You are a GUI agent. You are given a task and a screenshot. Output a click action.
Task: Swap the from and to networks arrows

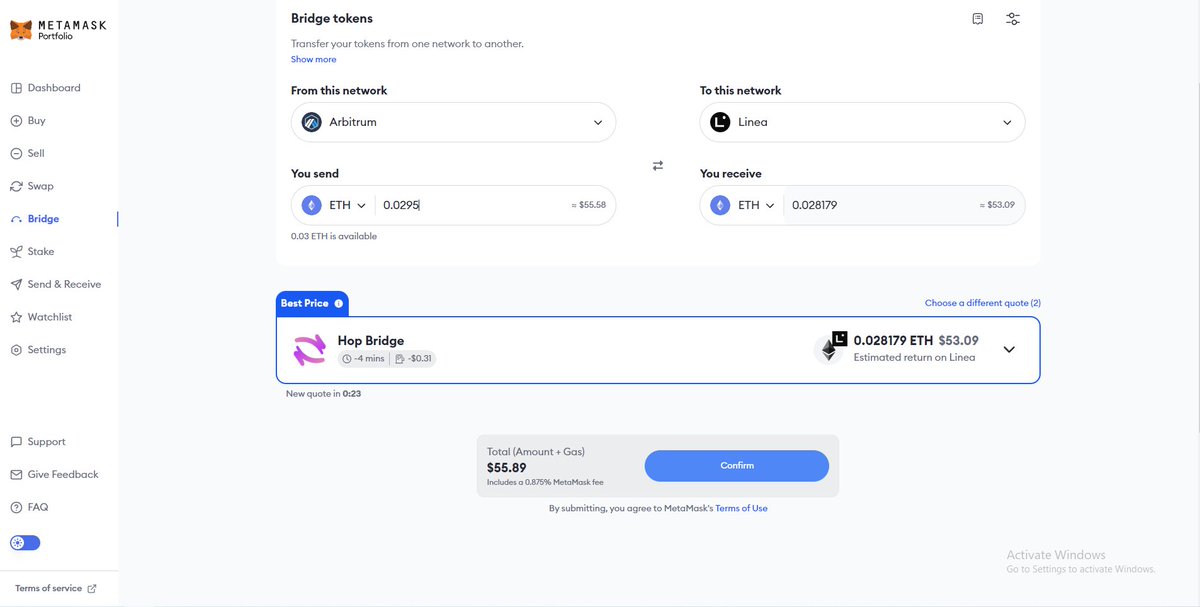tap(658, 166)
